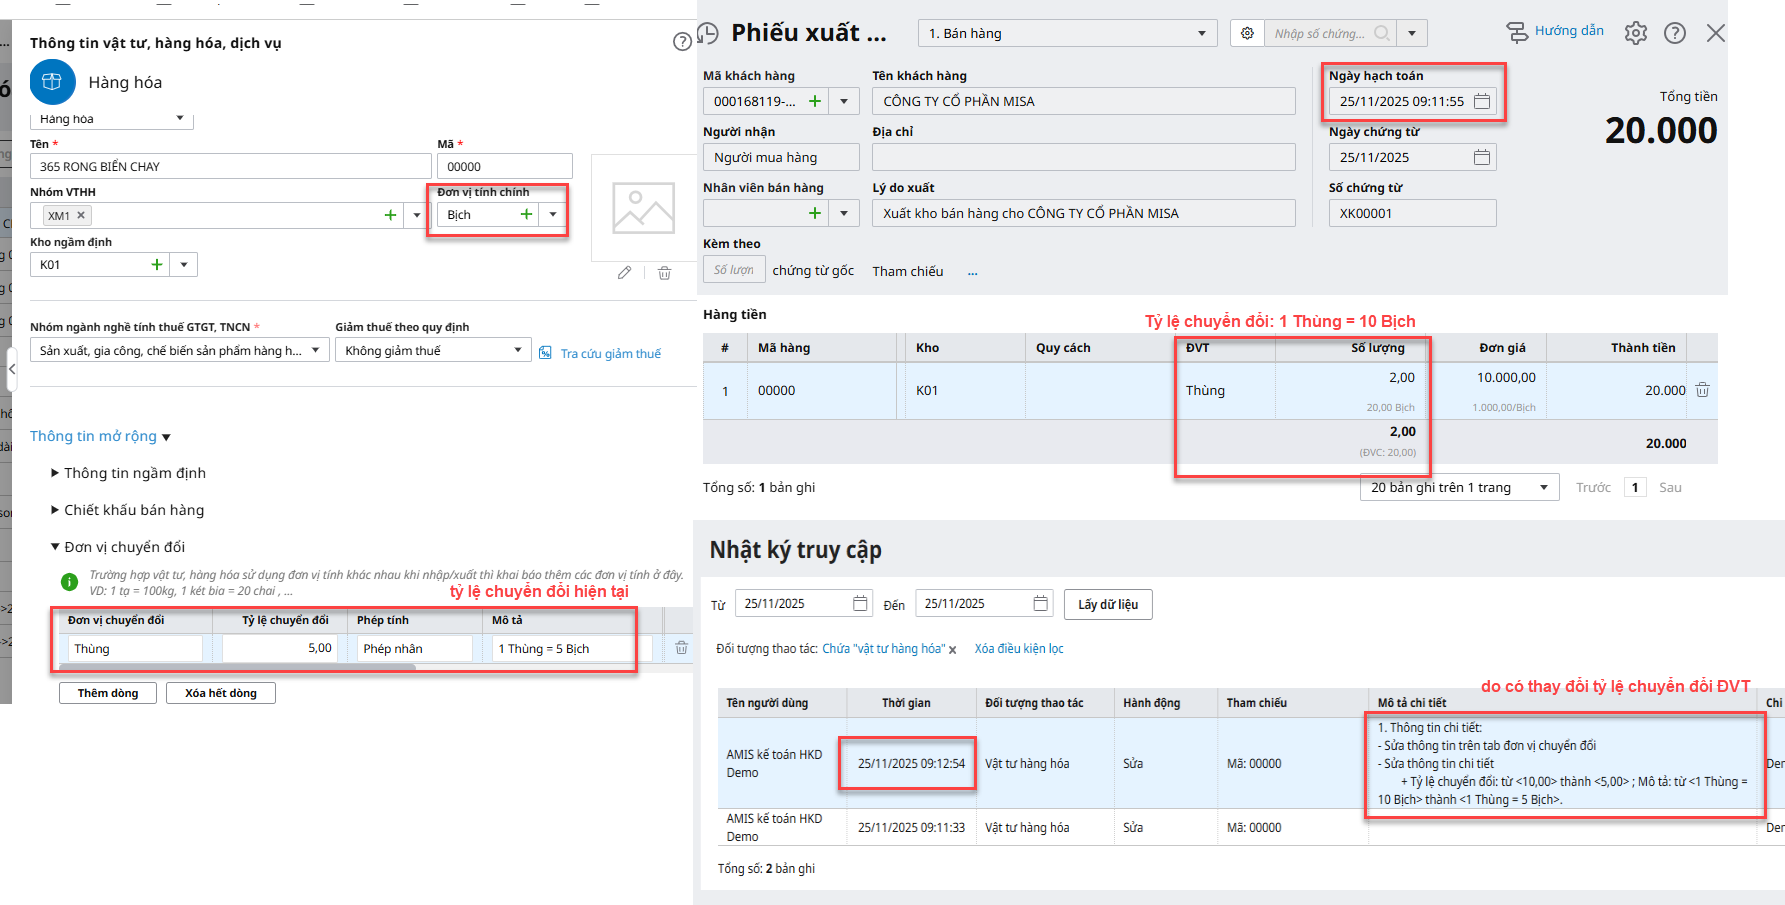Click the Xóa điều kiện lọc link
The width and height of the screenshot is (1785, 905).
pyautogui.click(x=1018, y=649)
